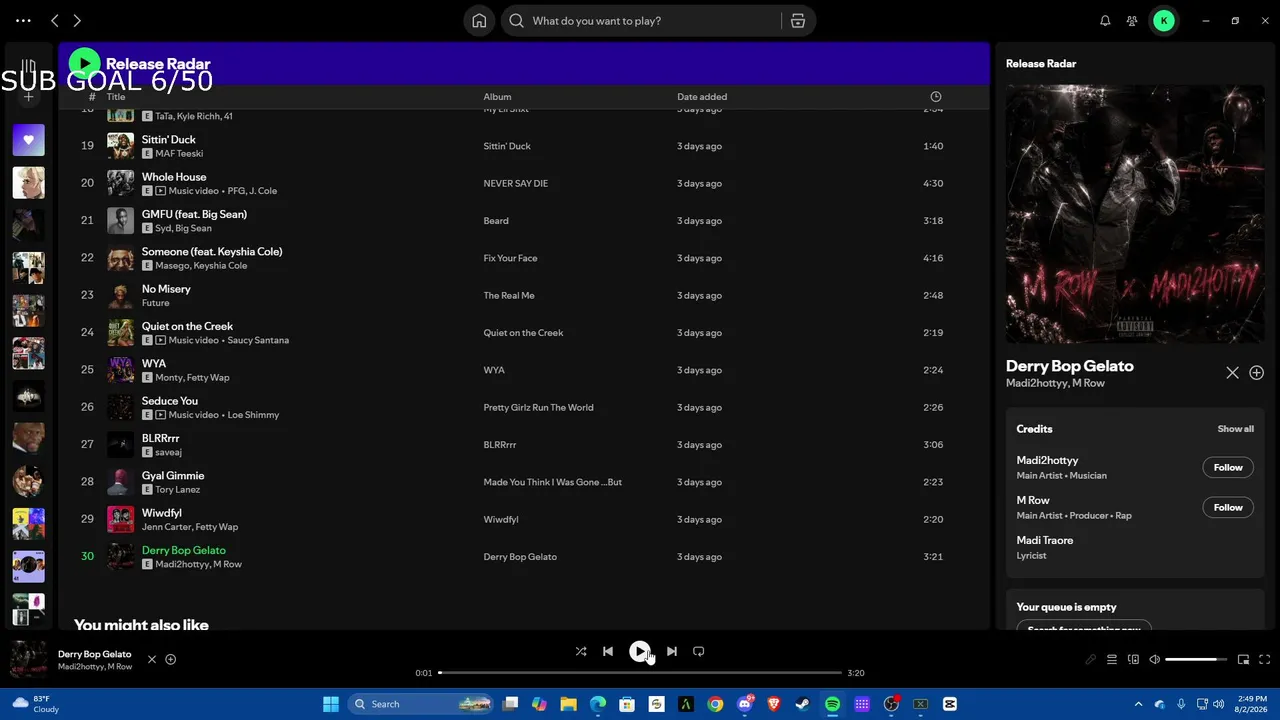Follow Madi2hottyy
The image size is (1280, 720).
tap(1228, 468)
